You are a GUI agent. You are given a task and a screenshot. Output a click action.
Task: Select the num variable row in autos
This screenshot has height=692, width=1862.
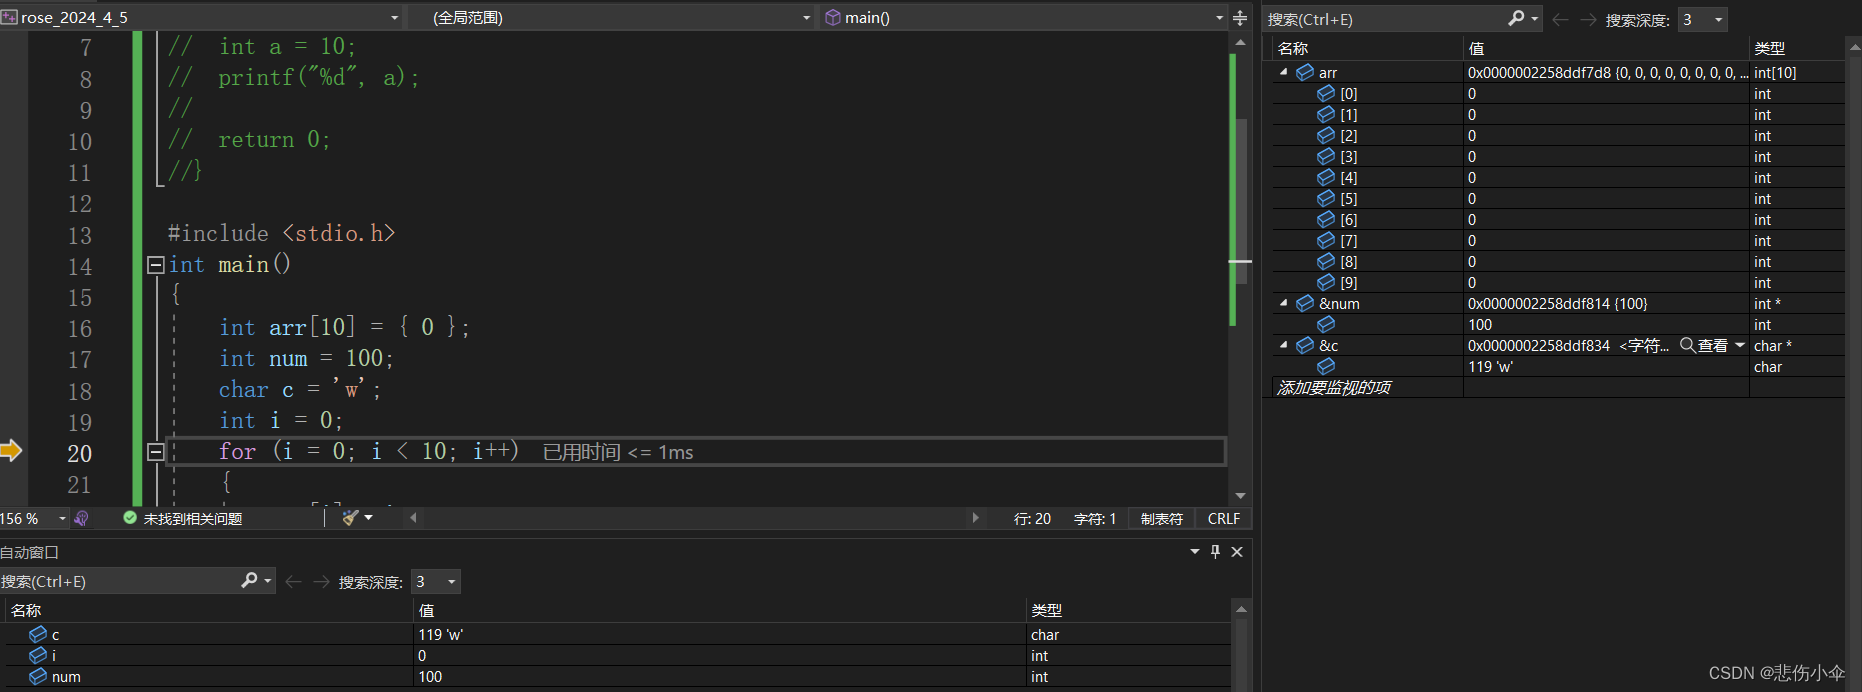[617, 676]
